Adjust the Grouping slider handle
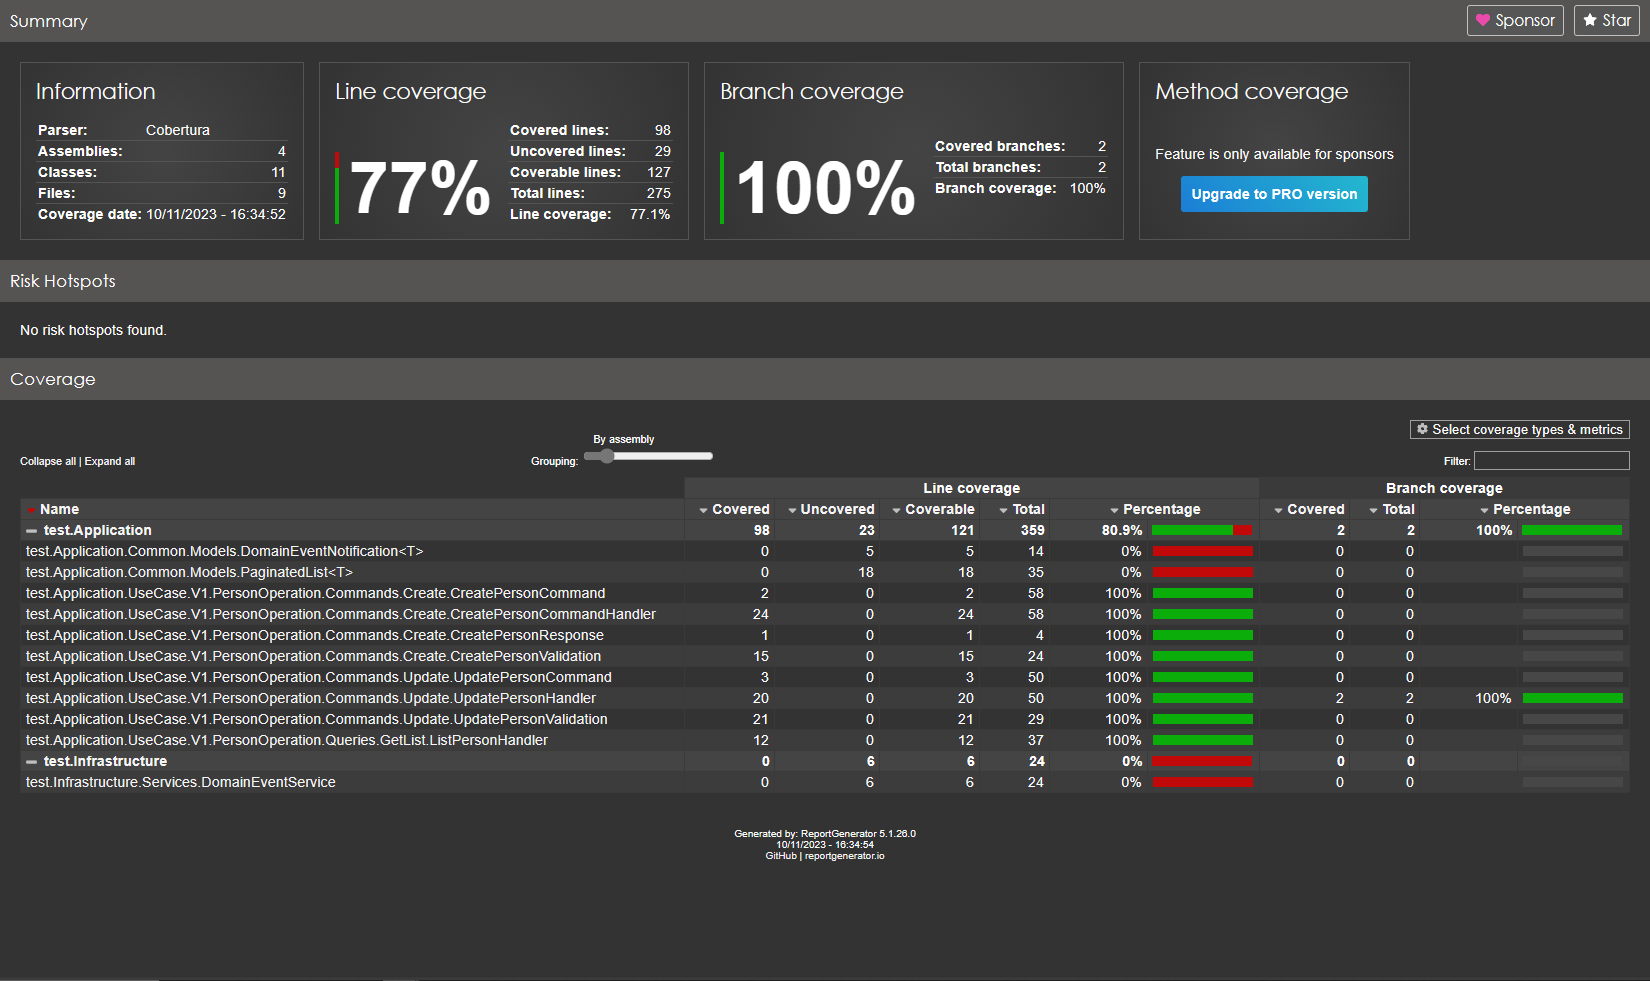Viewport: 1650px width, 981px height. pyautogui.click(x=606, y=456)
